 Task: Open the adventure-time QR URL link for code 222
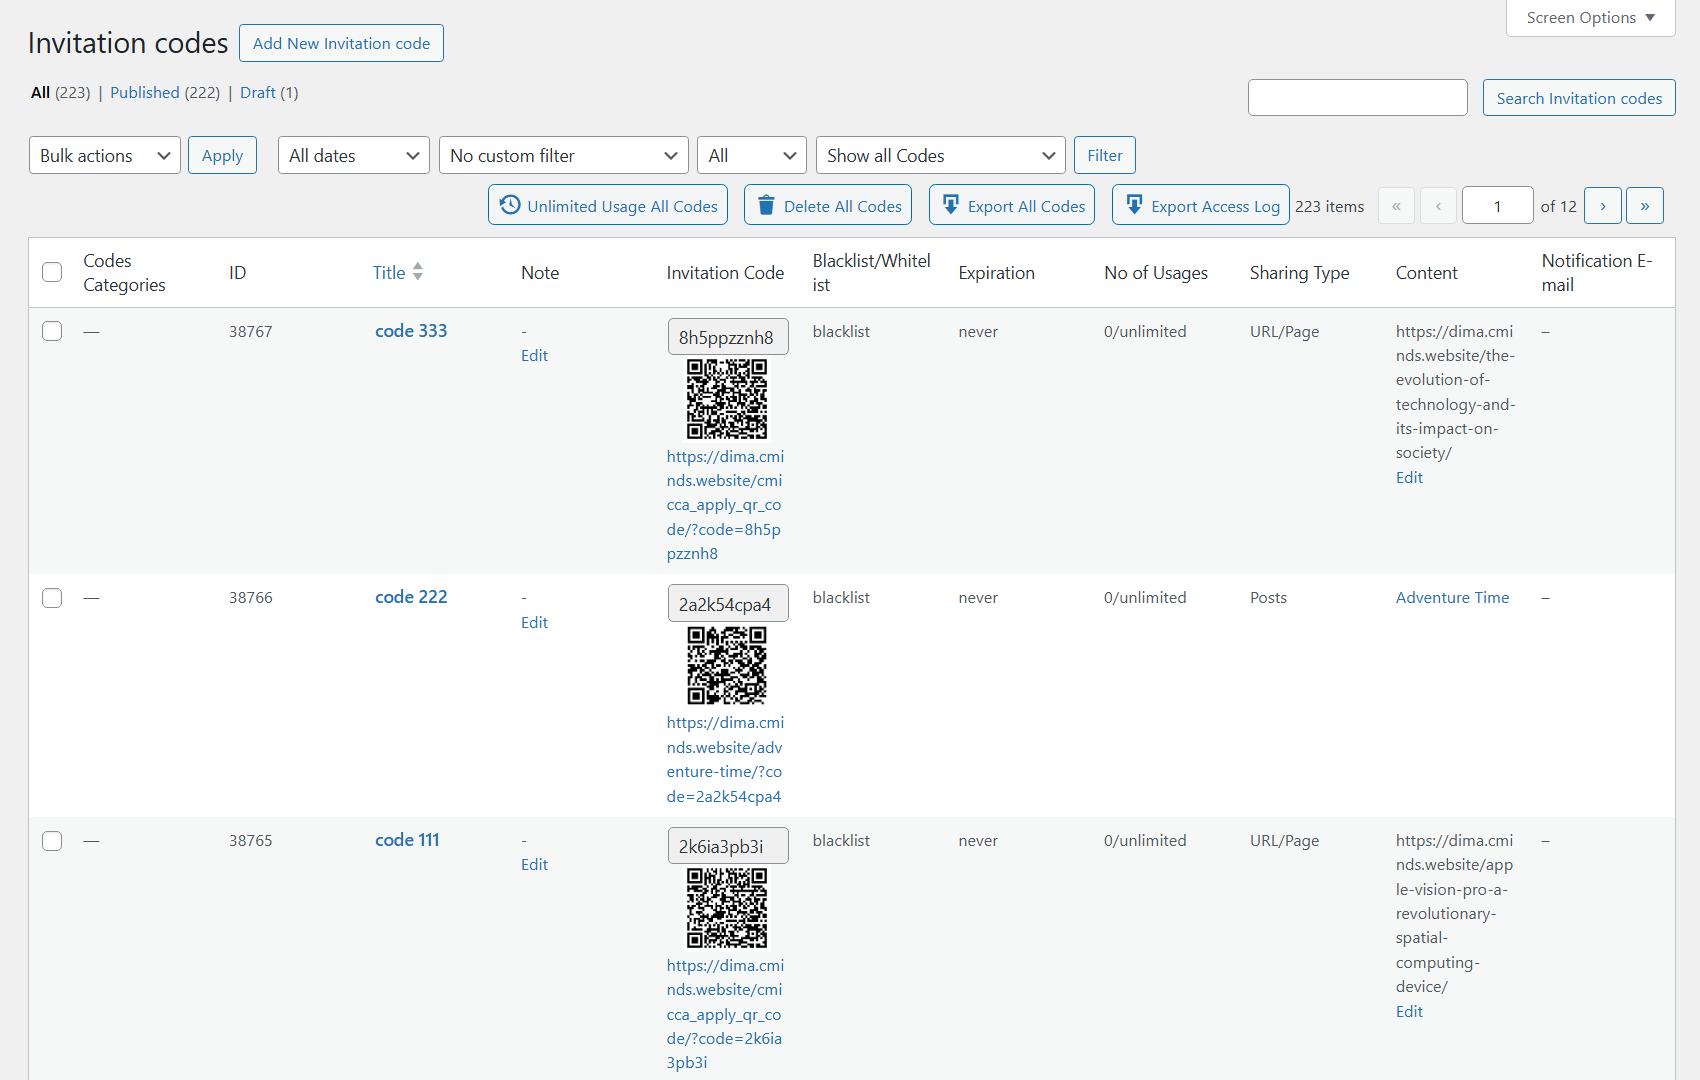point(725,760)
